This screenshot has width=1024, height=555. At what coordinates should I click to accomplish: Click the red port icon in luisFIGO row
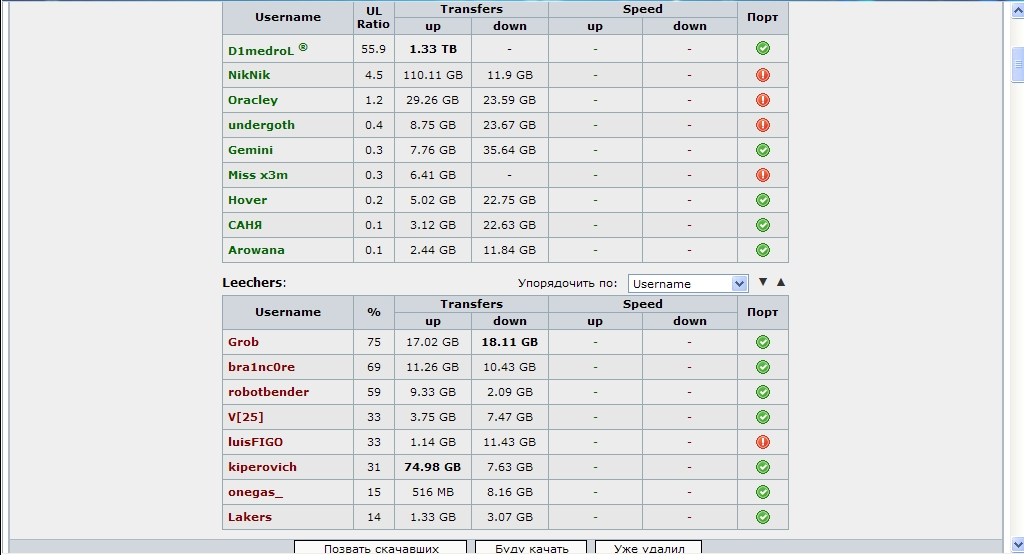pos(762,442)
